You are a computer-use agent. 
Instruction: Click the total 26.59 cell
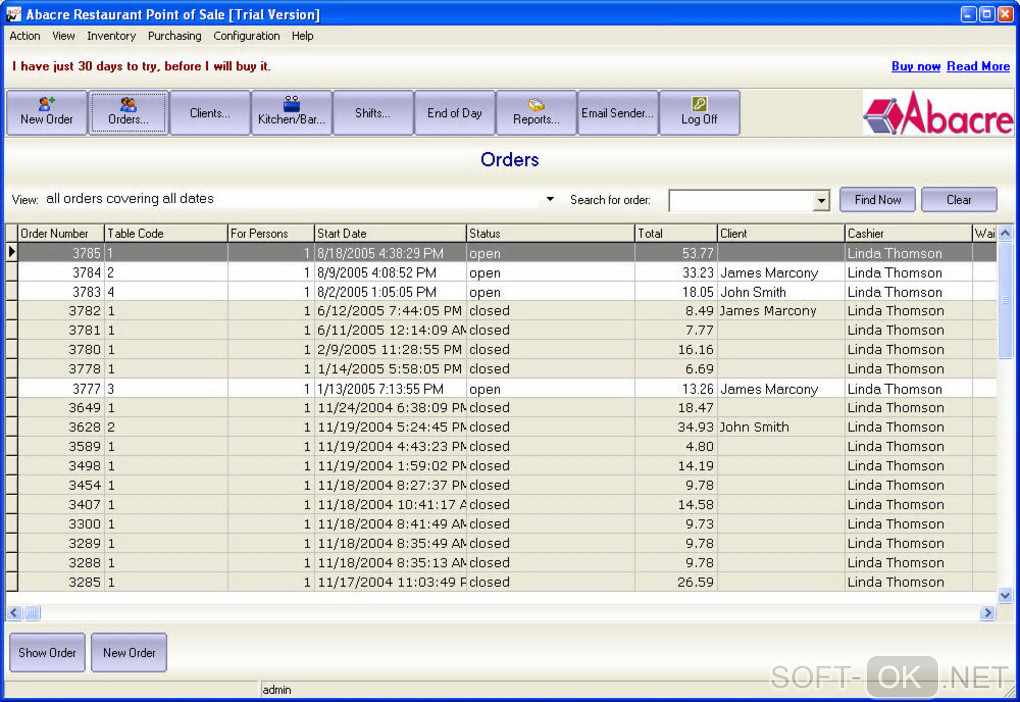coord(676,582)
